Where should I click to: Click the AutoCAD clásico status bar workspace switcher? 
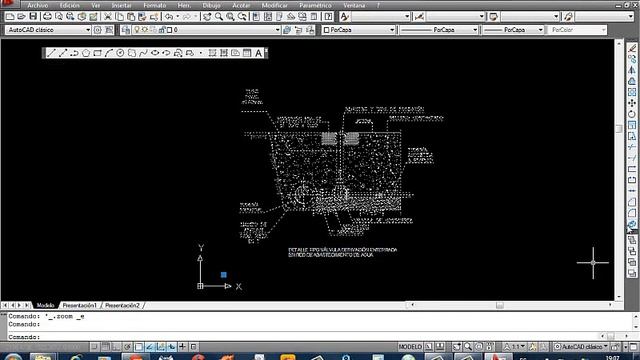(581, 347)
